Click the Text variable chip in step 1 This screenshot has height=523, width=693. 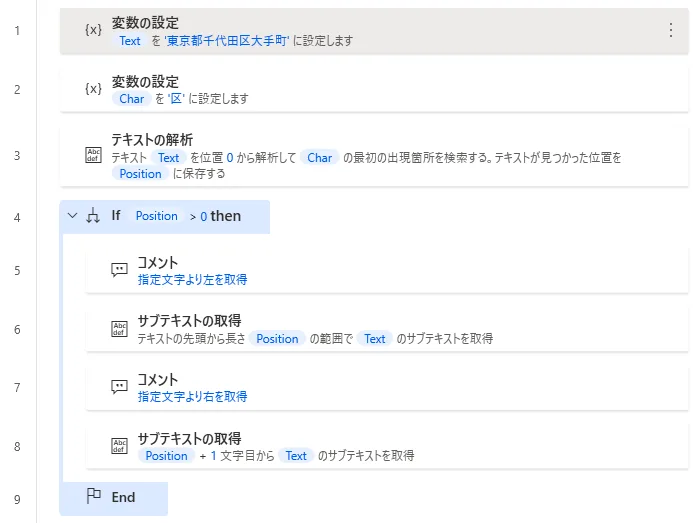click(130, 41)
